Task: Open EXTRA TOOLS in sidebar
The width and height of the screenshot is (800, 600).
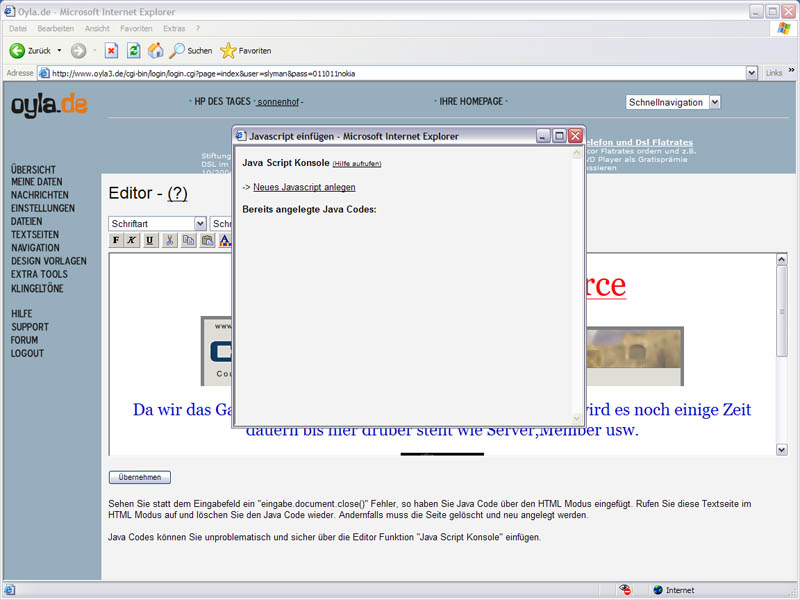Action: point(39,274)
